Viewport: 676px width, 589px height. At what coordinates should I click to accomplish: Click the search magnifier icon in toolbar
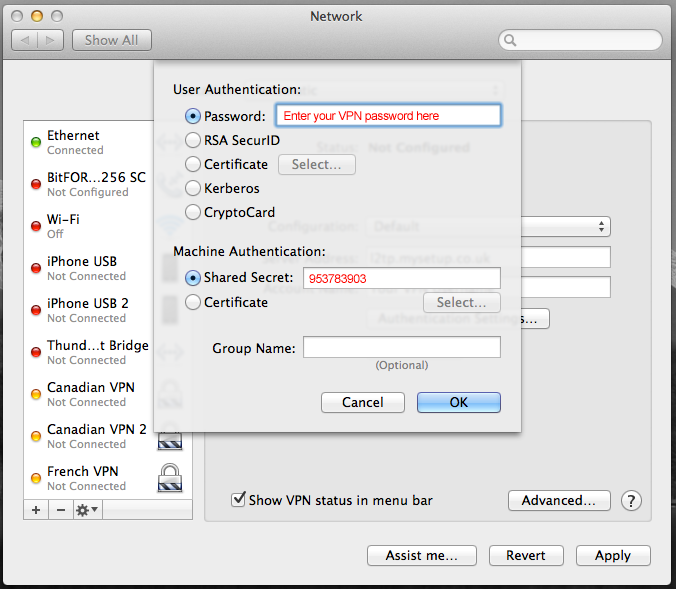click(510, 40)
